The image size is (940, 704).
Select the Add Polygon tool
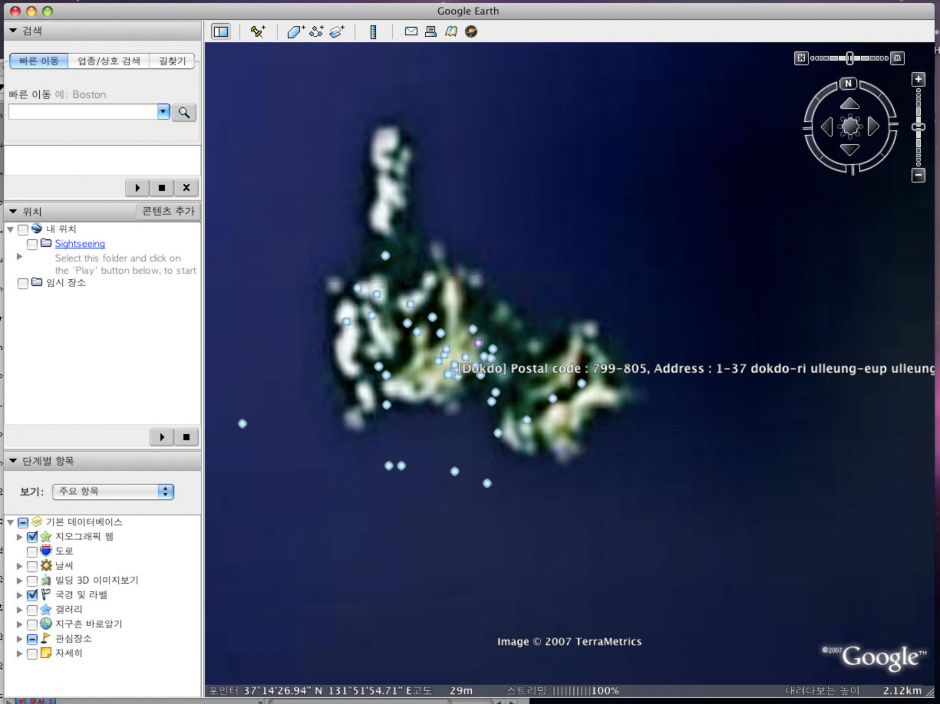click(x=296, y=32)
